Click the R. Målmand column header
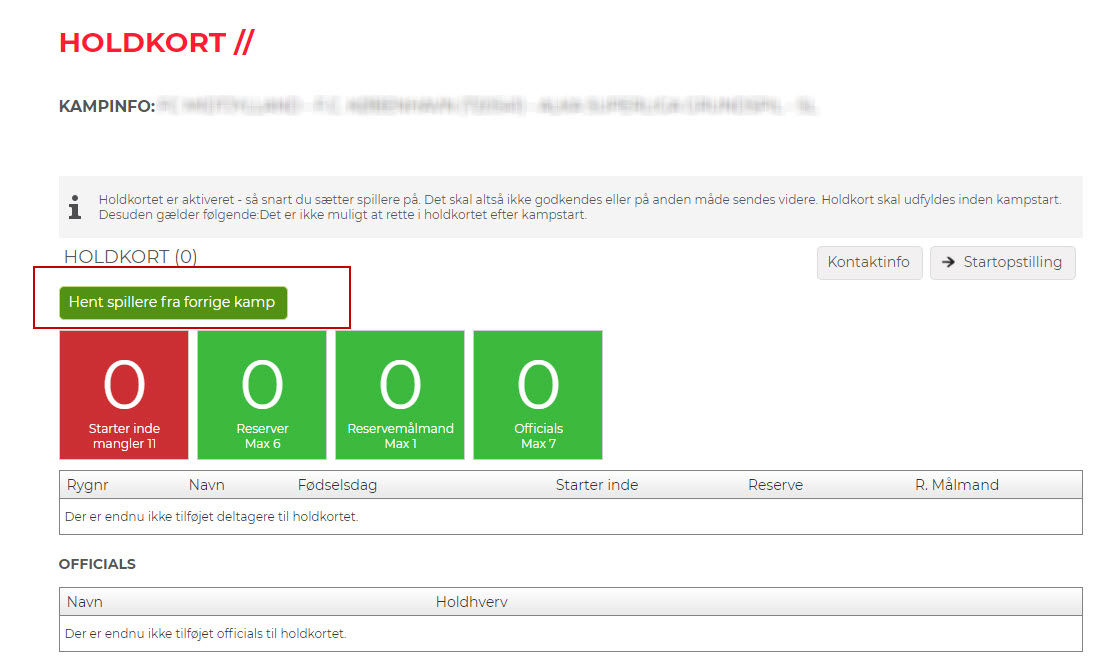1108x668 pixels. 956,485
